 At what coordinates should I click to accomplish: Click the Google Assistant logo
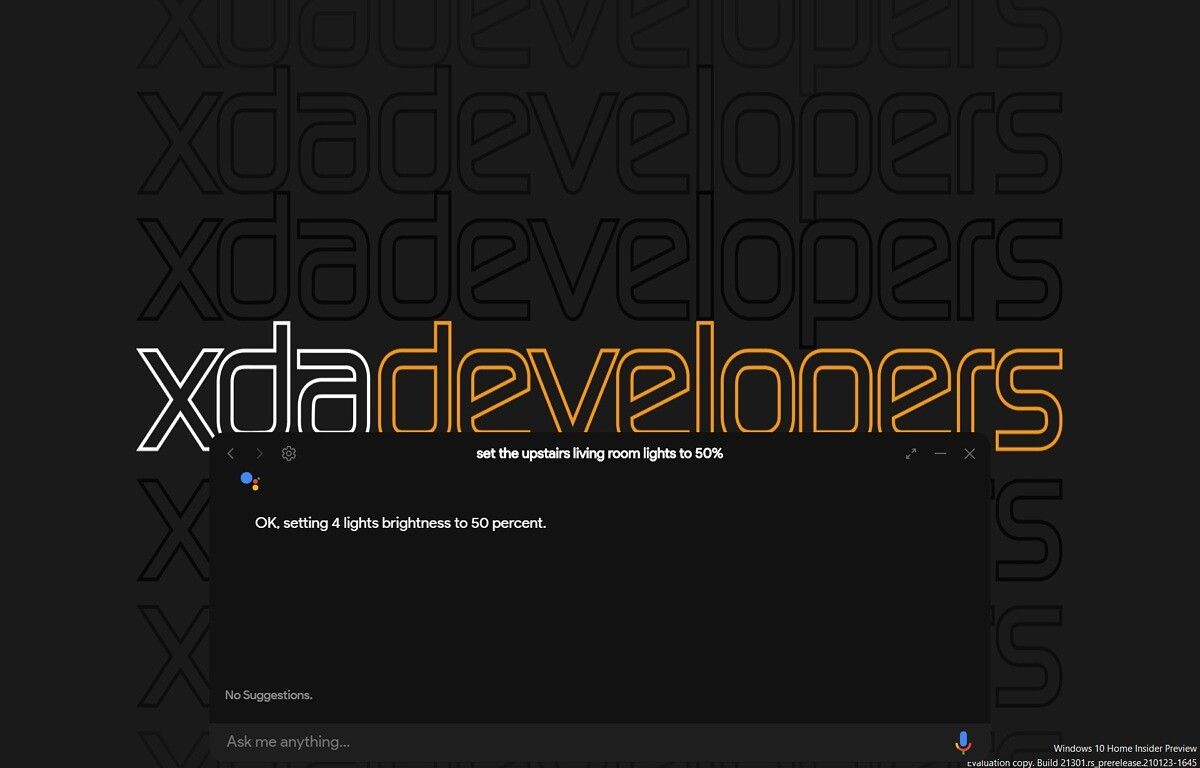(250, 483)
